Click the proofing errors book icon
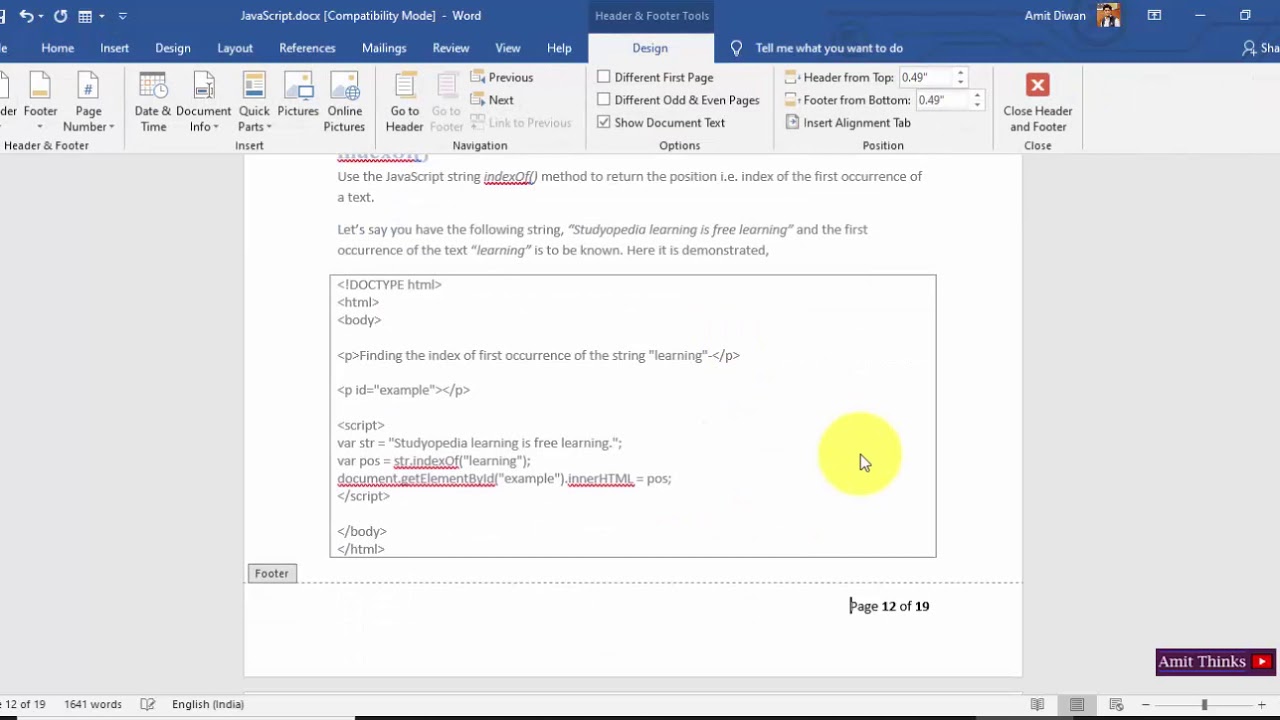The image size is (1280, 720). tap(148, 704)
